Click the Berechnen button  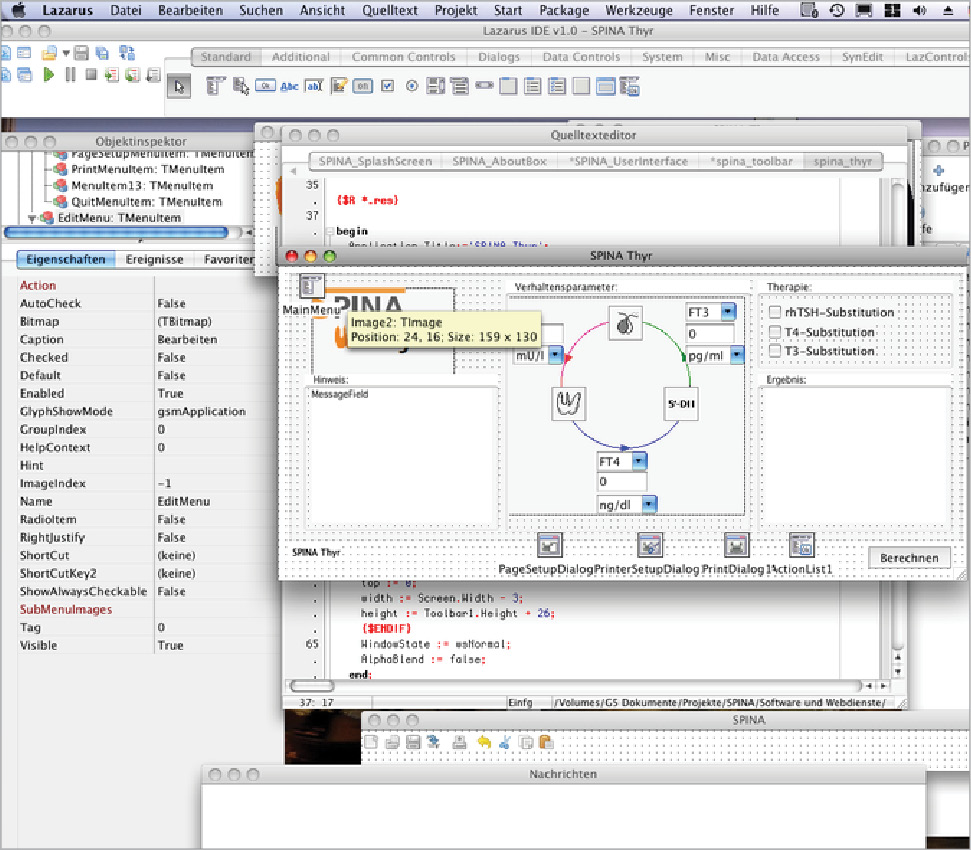(908, 558)
